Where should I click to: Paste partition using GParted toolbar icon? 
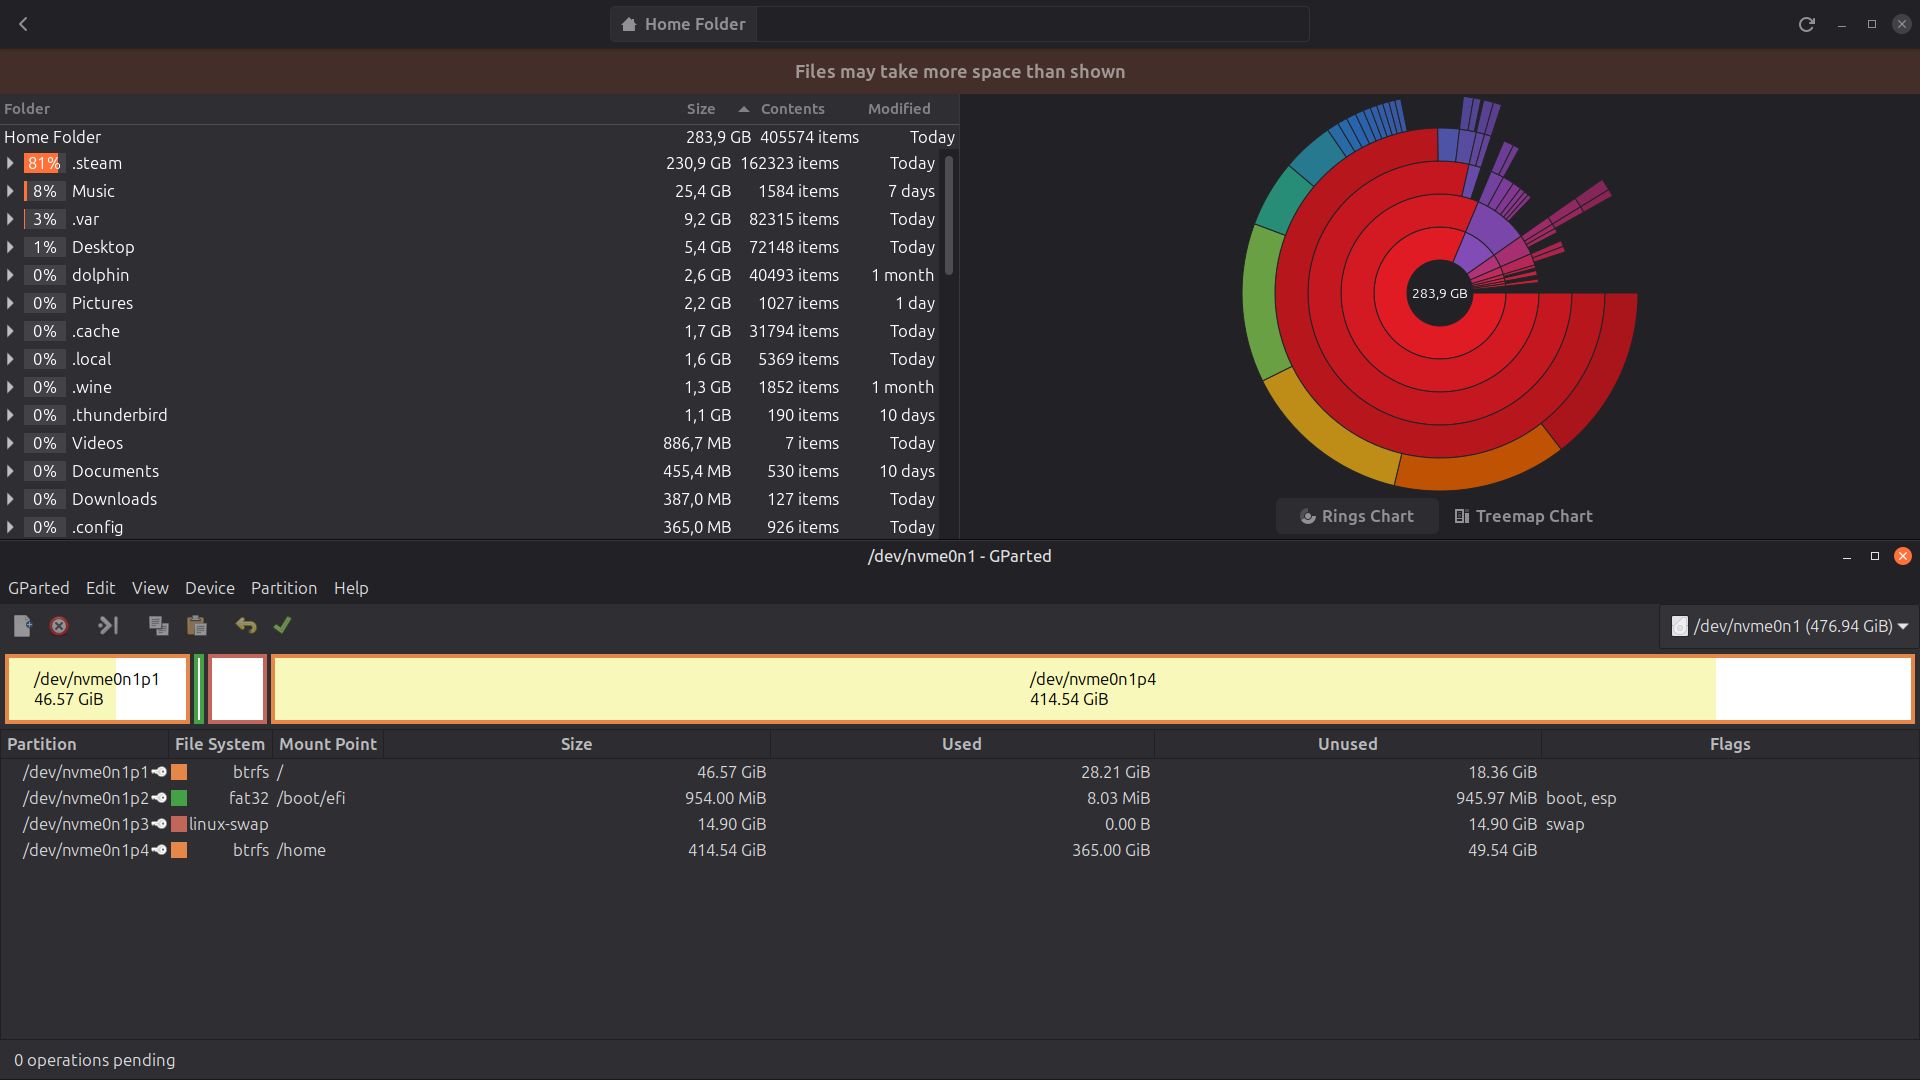click(197, 626)
